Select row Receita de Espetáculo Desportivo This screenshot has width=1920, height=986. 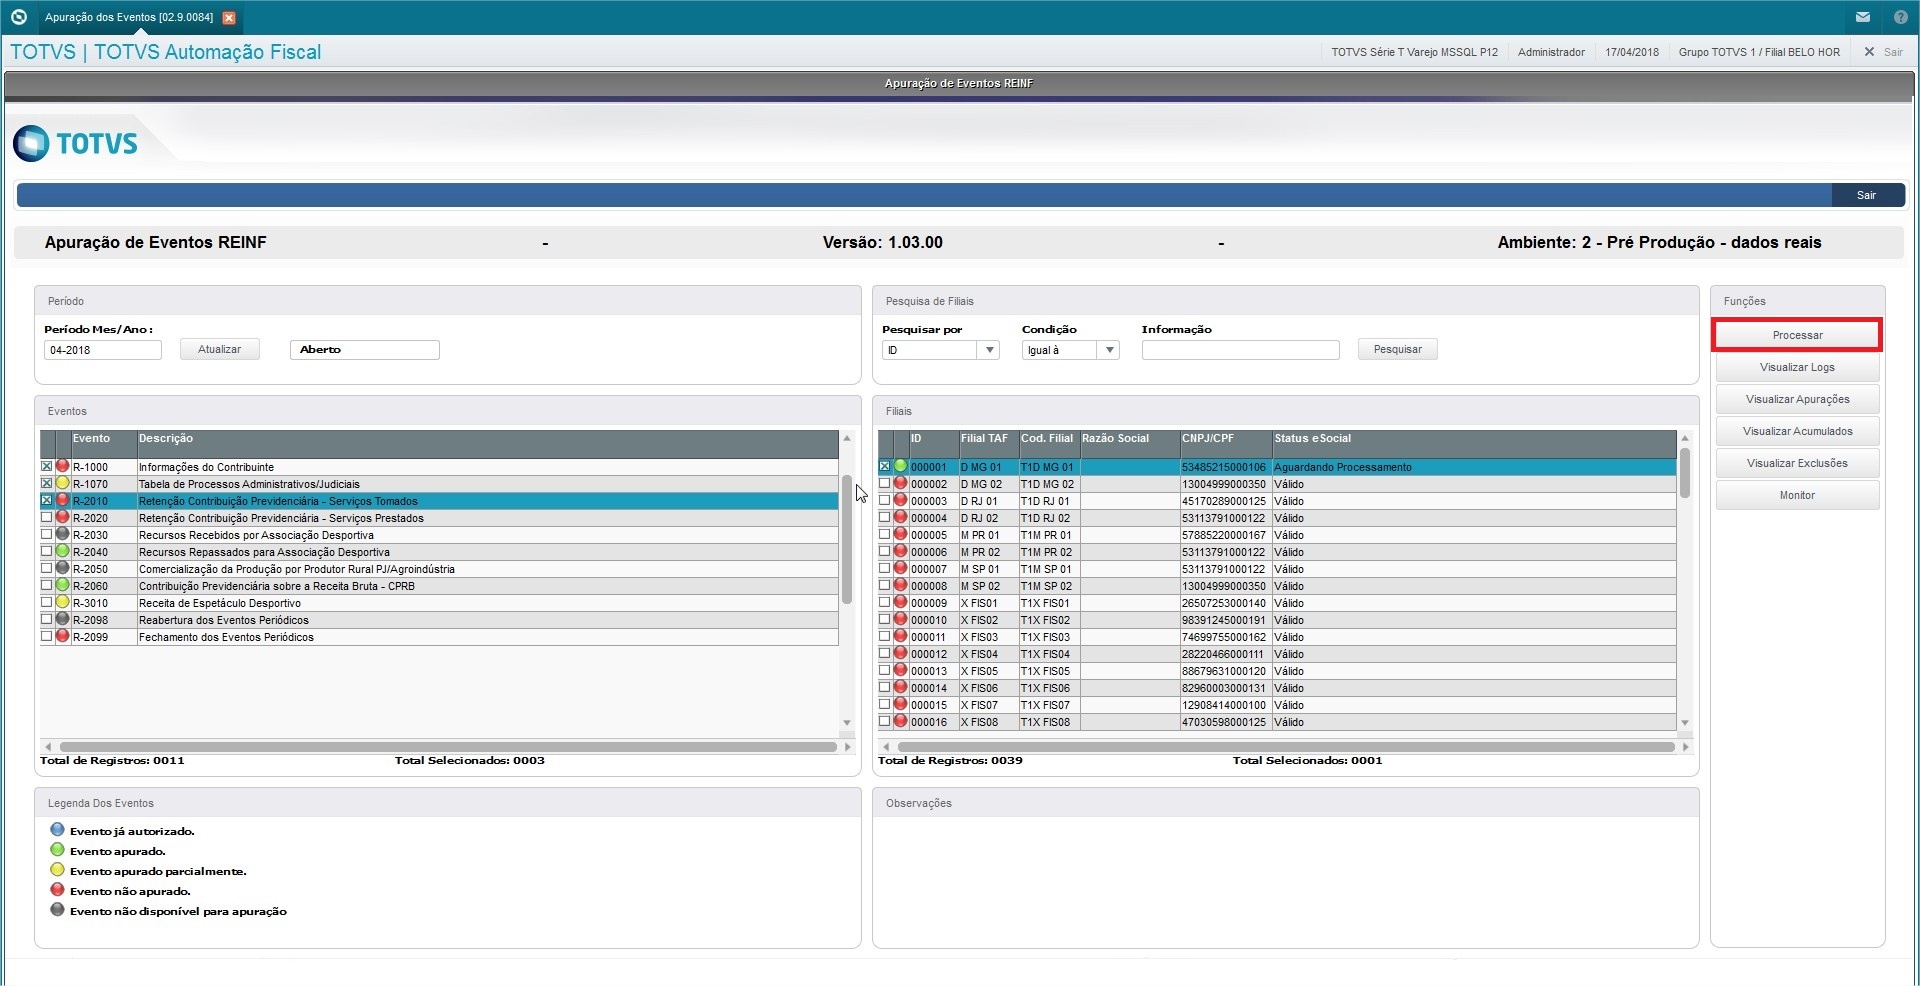pyautogui.click(x=439, y=602)
